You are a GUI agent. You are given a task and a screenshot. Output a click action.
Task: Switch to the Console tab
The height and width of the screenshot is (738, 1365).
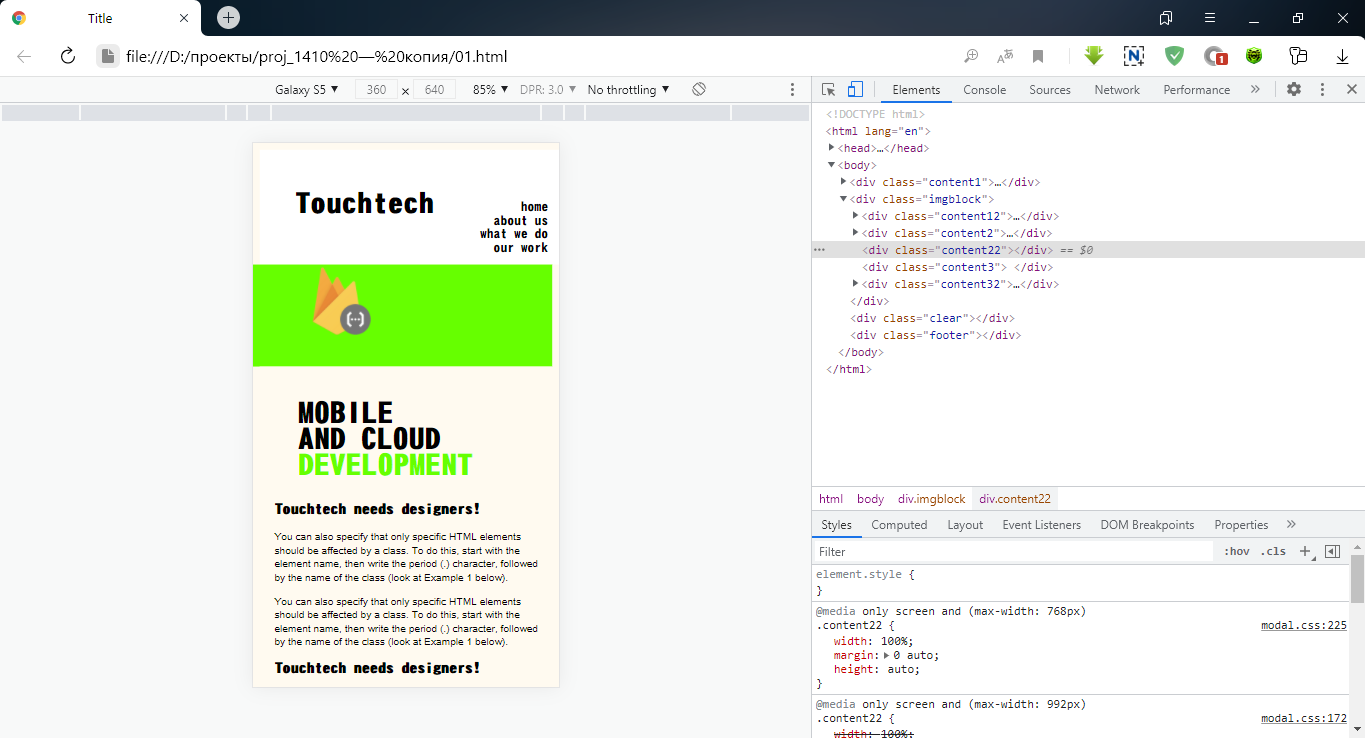pyautogui.click(x=985, y=90)
